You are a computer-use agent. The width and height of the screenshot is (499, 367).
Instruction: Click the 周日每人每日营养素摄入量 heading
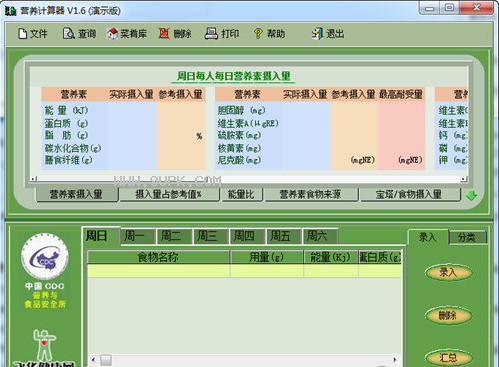(x=233, y=76)
